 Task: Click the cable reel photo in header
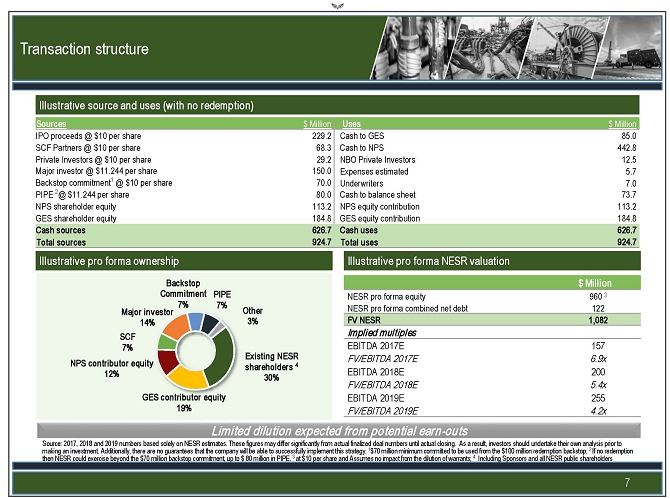tap(564, 48)
